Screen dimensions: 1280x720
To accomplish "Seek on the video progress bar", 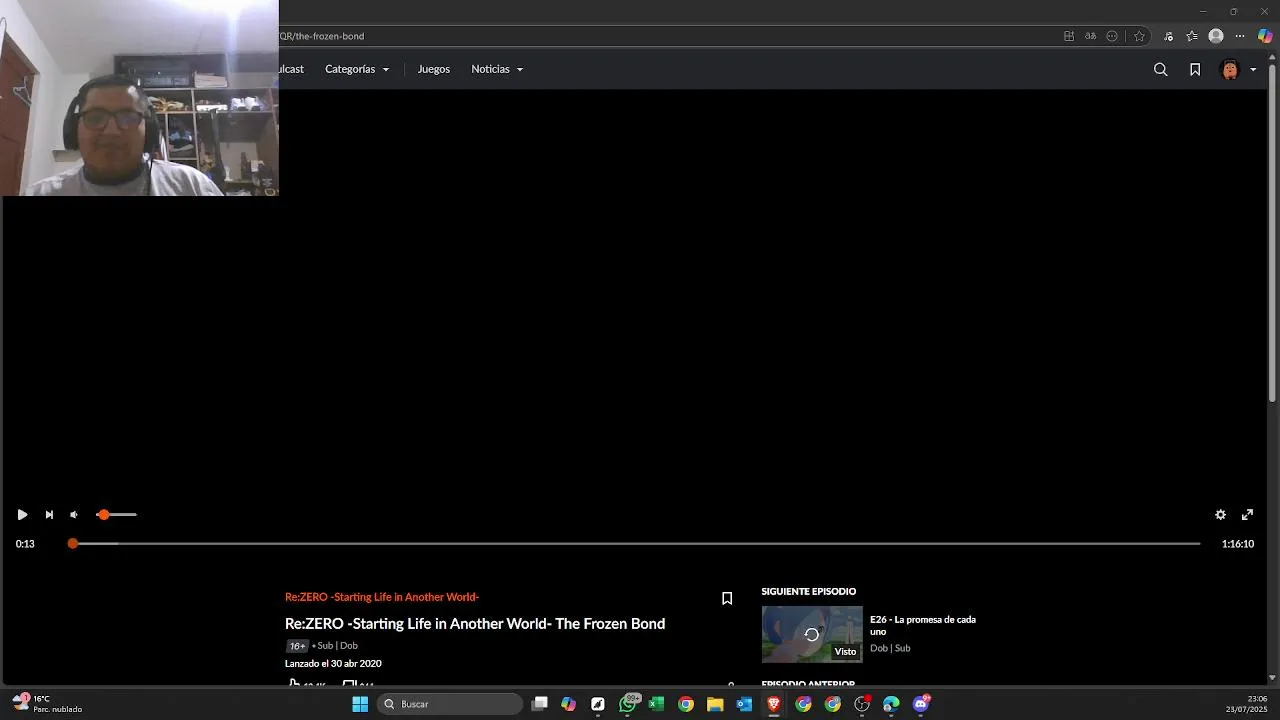I will (636, 544).
